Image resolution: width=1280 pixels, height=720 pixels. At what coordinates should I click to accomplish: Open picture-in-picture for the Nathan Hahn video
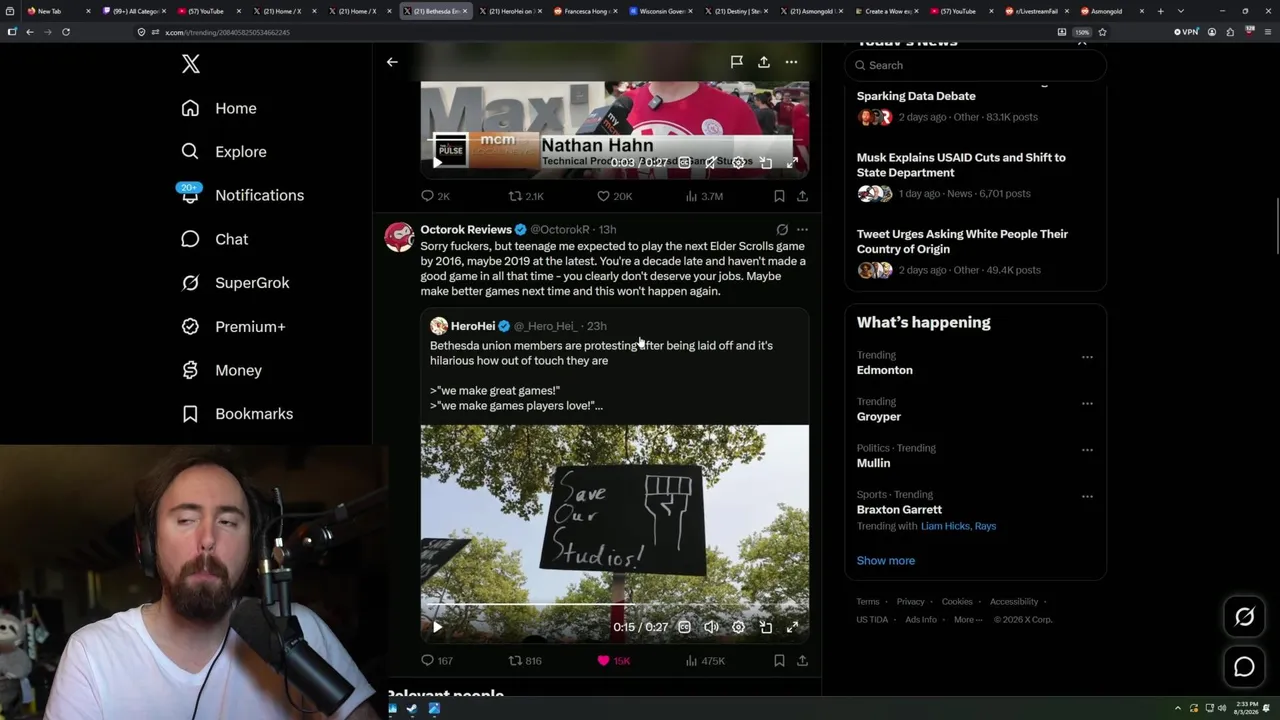click(x=765, y=162)
